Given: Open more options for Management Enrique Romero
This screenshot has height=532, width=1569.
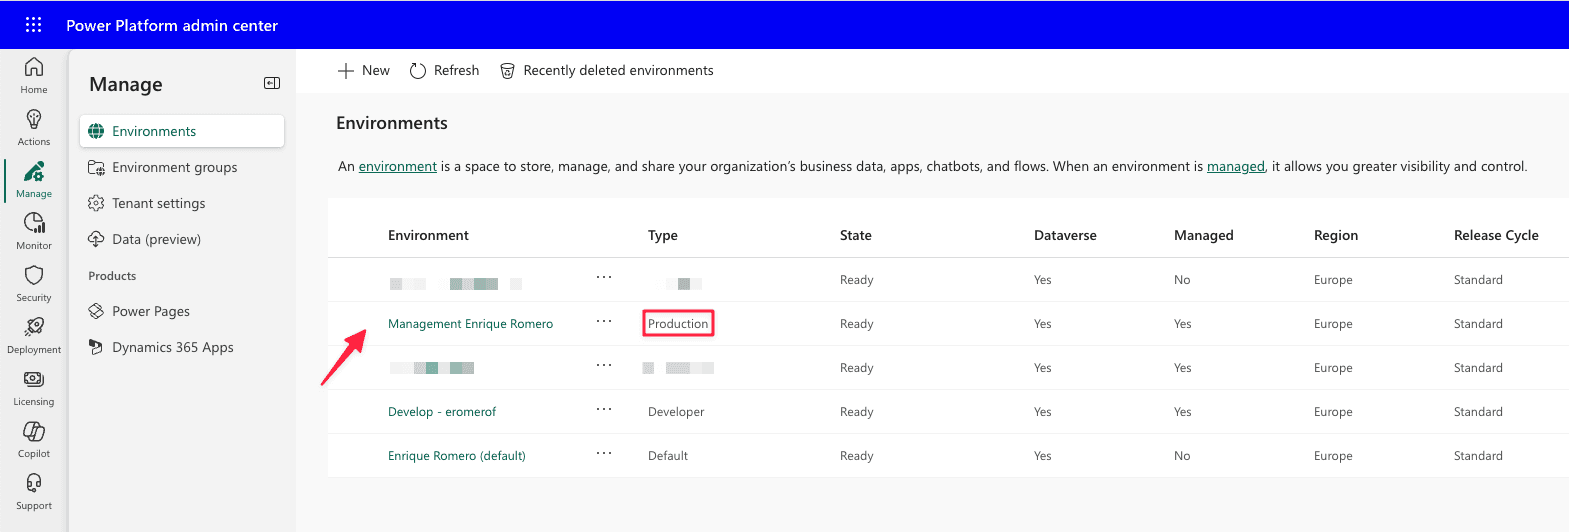Looking at the screenshot, I should click(x=604, y=321).
